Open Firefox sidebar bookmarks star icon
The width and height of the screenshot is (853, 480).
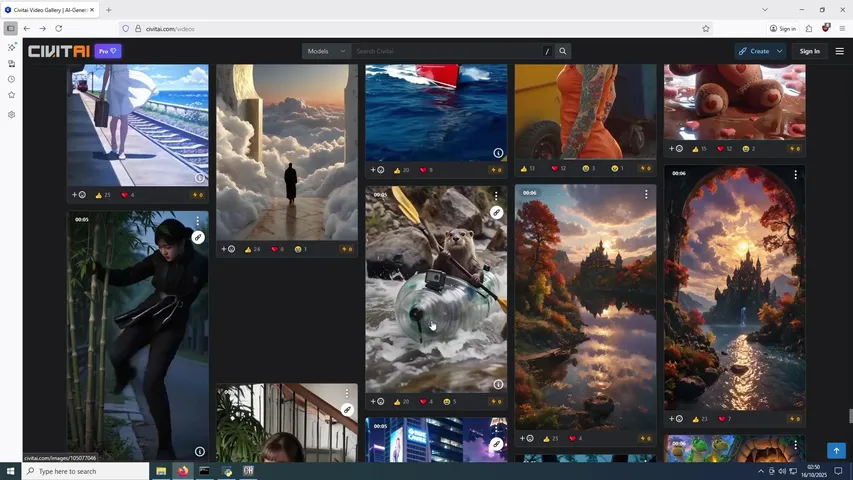11,95
